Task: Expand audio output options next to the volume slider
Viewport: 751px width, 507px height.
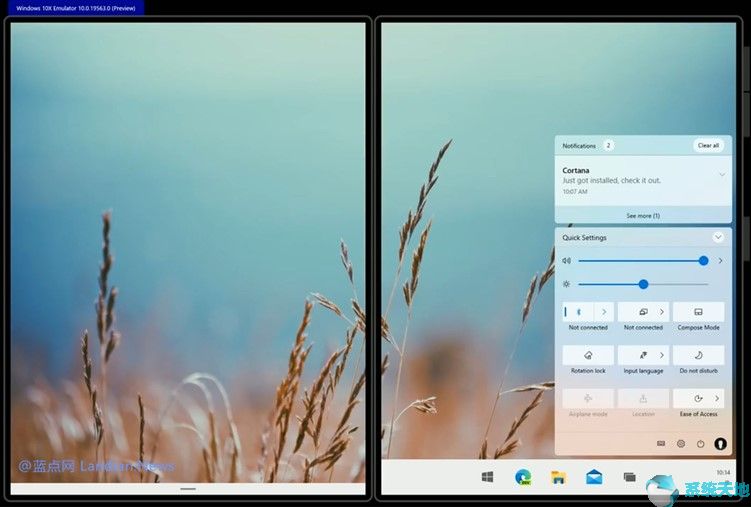Action: click(720, 260)
